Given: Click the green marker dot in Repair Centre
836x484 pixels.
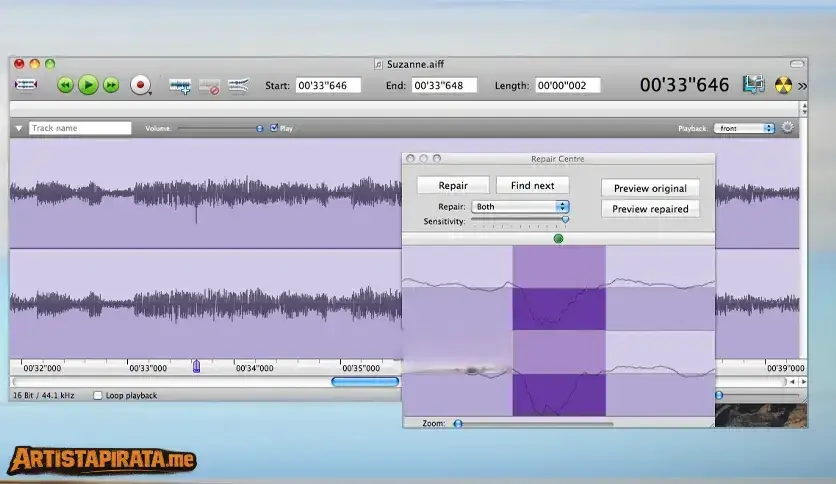Looking at the screenshot, I should (558, 238).
